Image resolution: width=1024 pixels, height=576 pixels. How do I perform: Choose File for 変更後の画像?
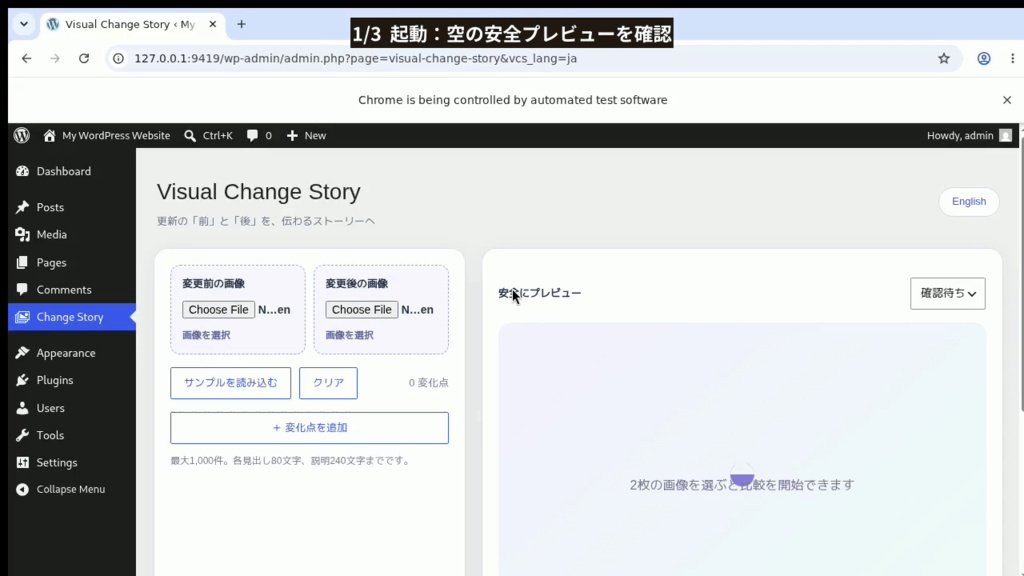pyautogui.click(x=362, y=310)
